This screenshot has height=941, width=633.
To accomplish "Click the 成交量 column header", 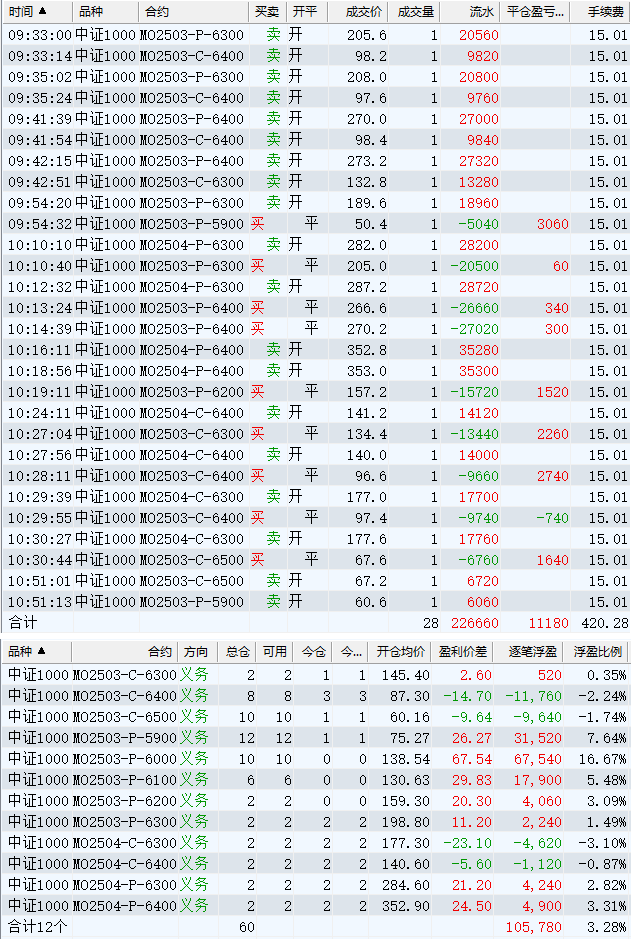I will (415, 12).
